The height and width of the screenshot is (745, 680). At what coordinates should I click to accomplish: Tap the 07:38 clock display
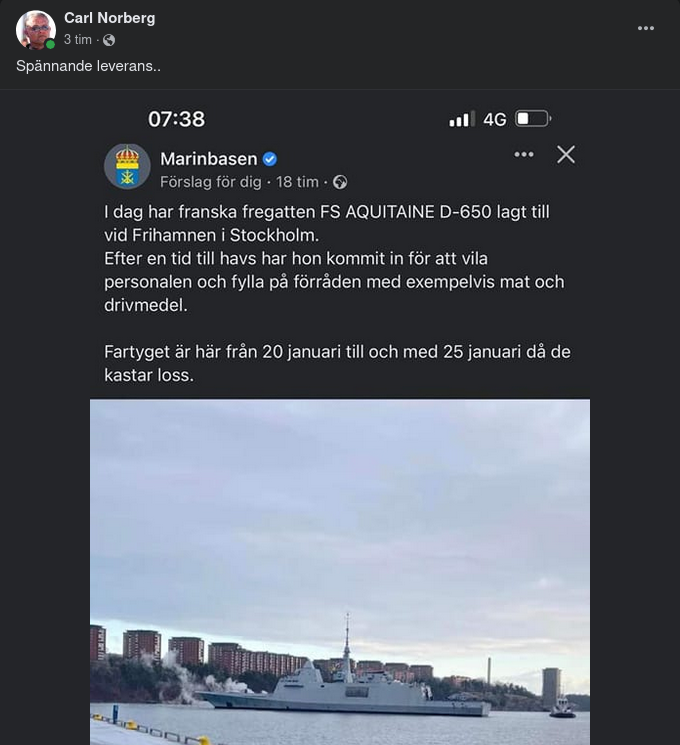pos(176,119)
